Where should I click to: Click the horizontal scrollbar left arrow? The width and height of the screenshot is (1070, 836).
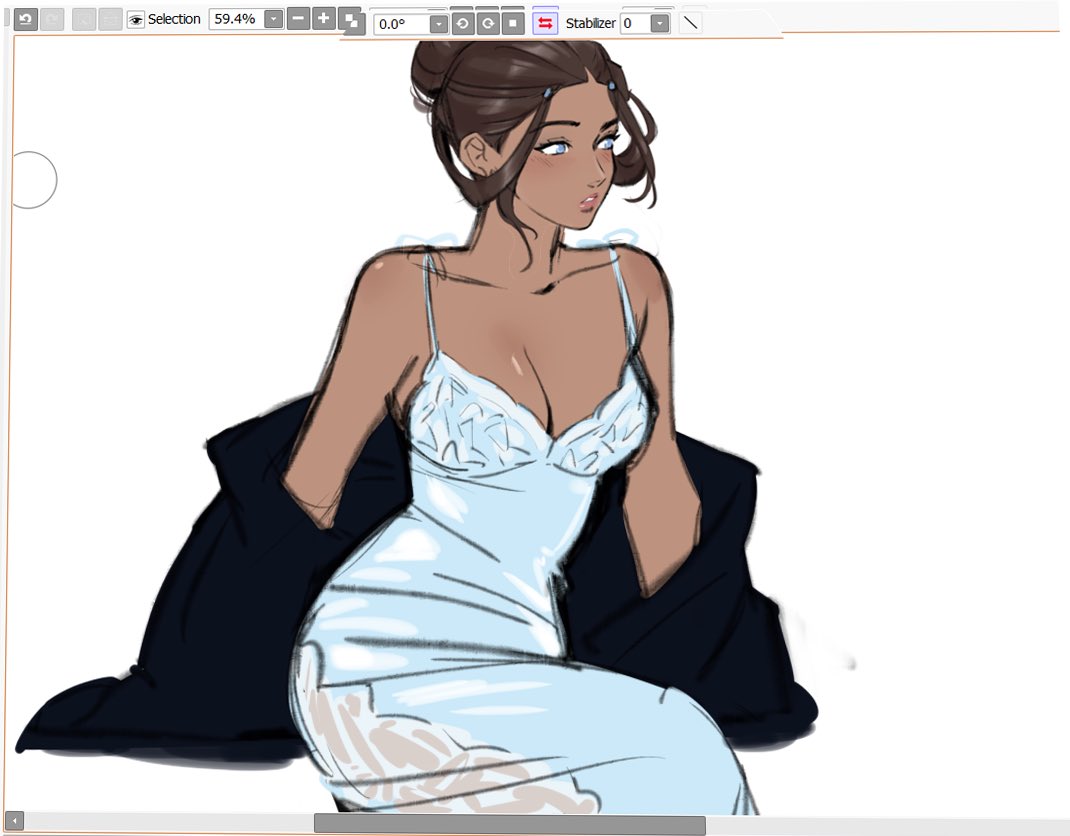[x=14, y=821]
